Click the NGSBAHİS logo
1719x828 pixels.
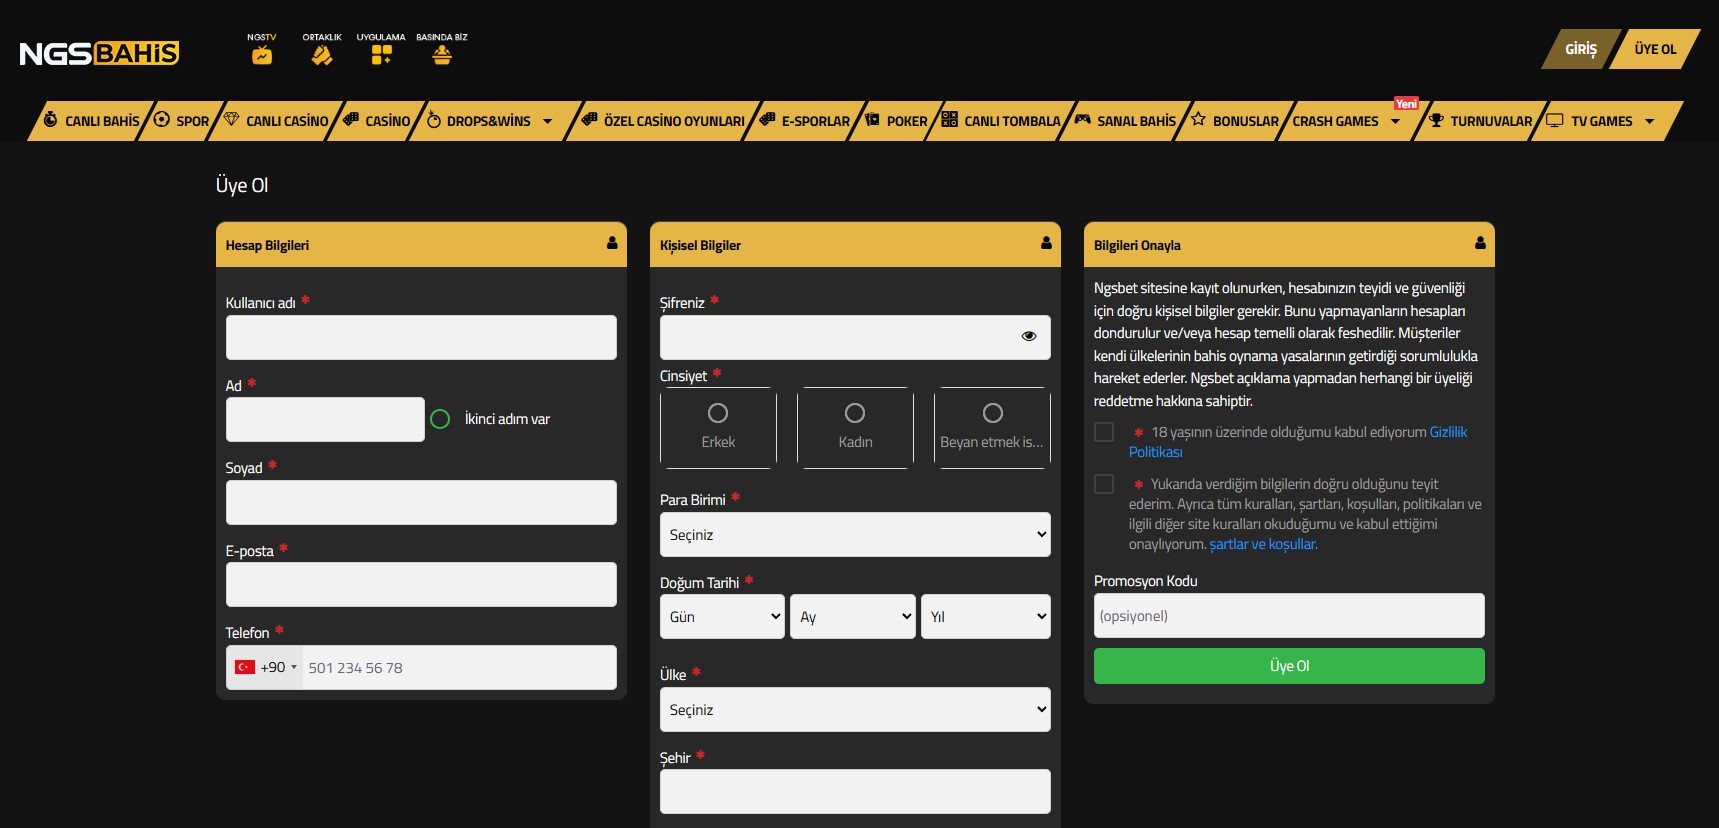pos(99,53)
